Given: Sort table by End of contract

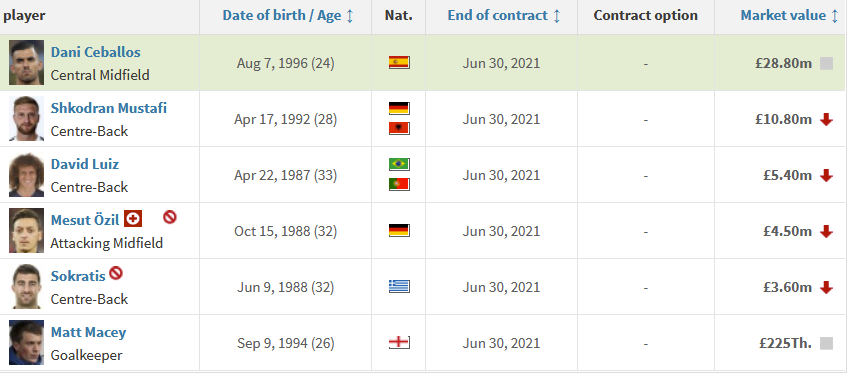Looking at the screenshot, I should 504,16.
